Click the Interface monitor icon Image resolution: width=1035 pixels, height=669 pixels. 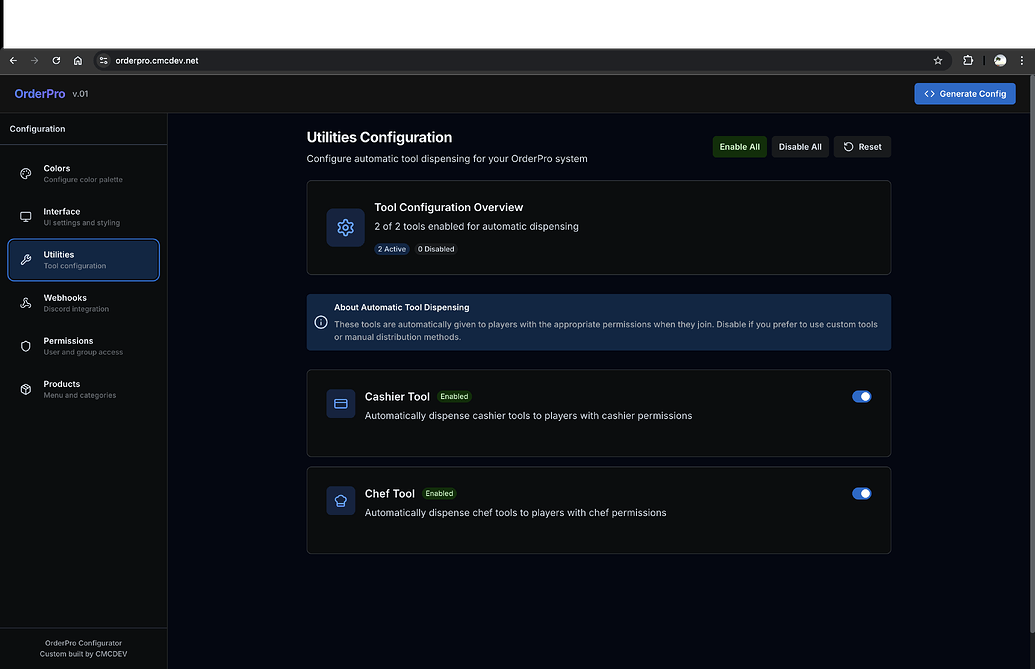(25, 216)
